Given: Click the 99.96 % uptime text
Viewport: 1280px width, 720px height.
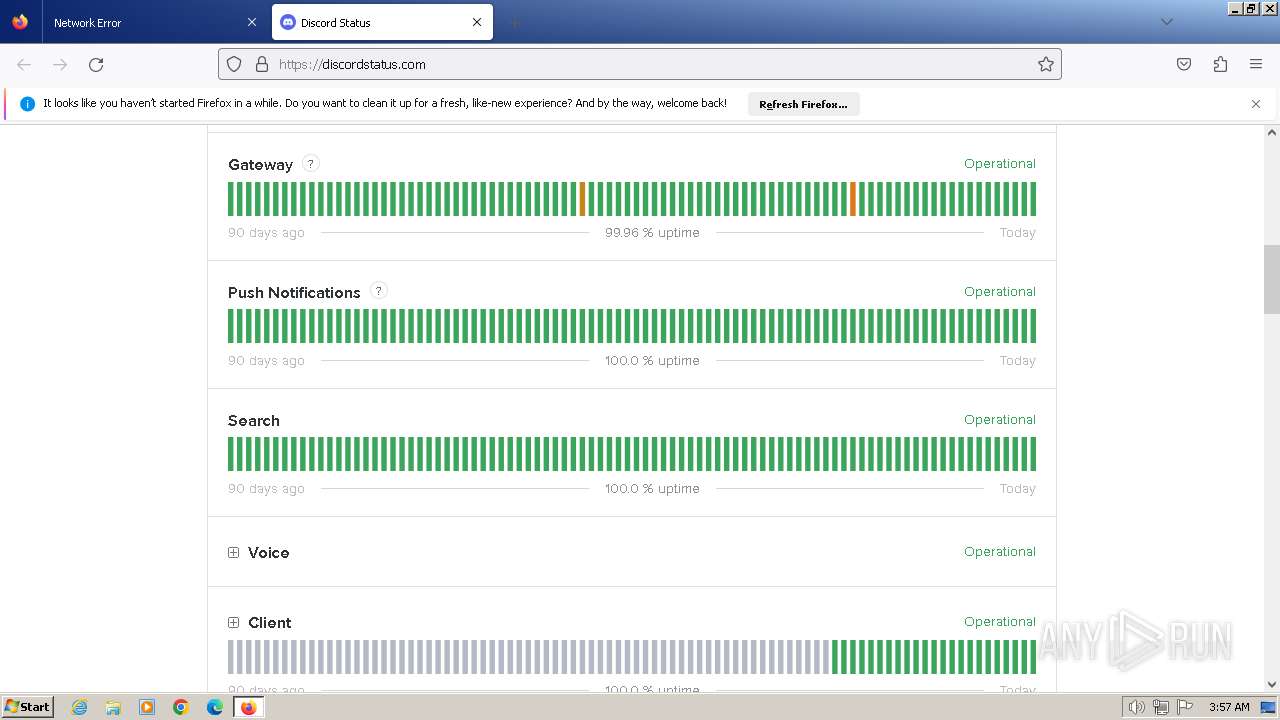Looking at the screenshot, I should 652,233.
